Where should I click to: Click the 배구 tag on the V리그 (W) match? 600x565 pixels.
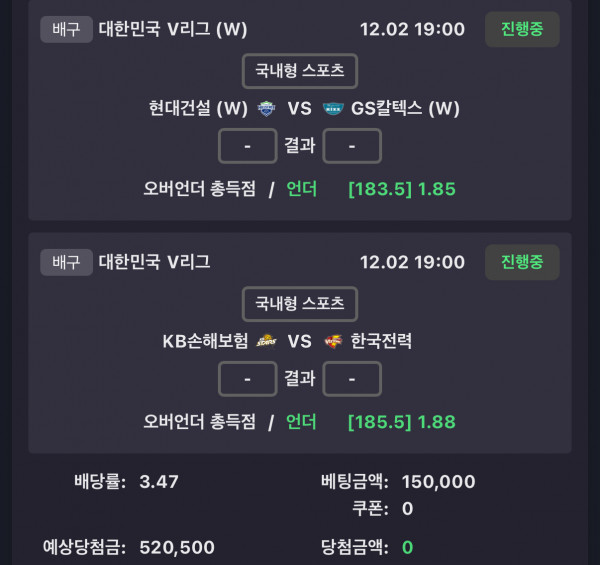66,29
